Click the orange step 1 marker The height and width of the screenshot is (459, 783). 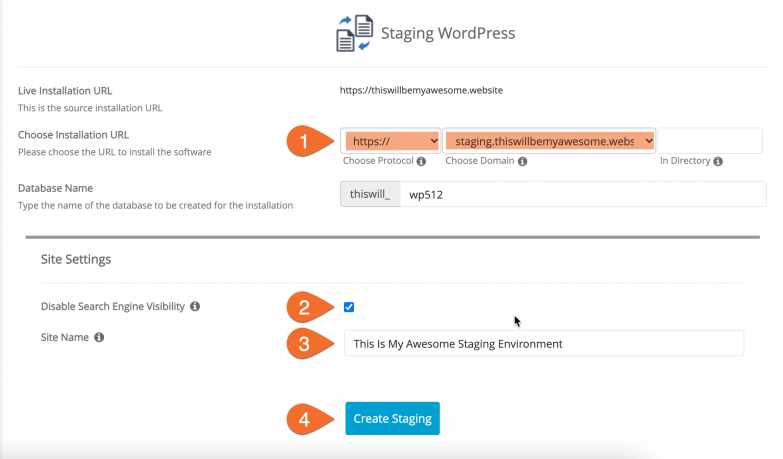click(305, 142)
